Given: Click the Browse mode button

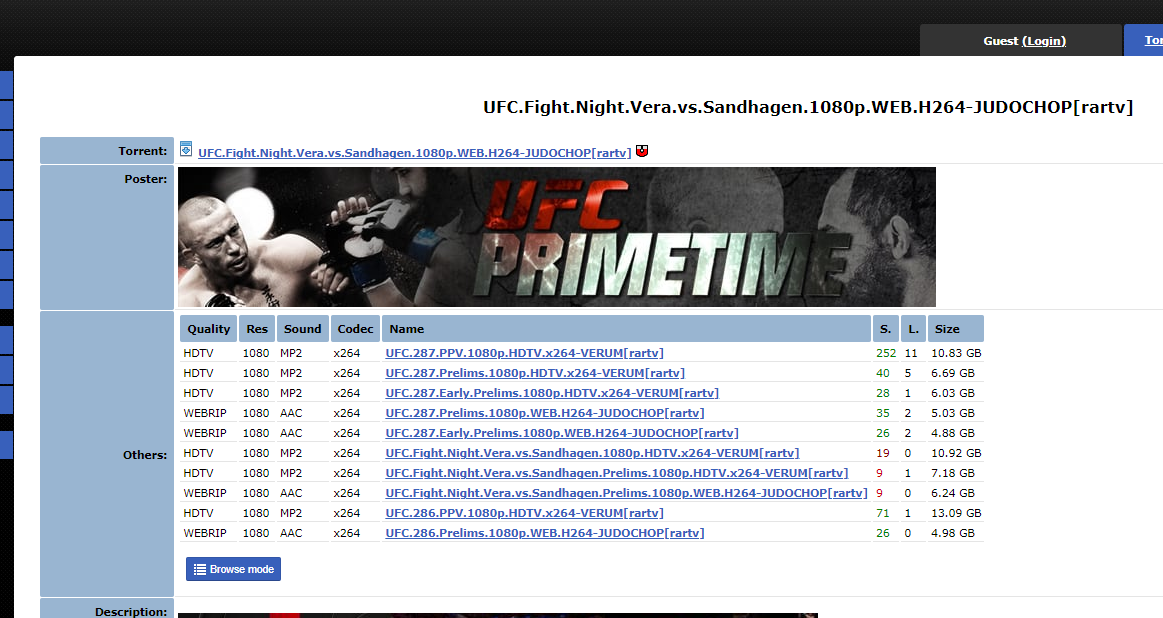Looking at the screenshot, I should click(x=234, y=569).
